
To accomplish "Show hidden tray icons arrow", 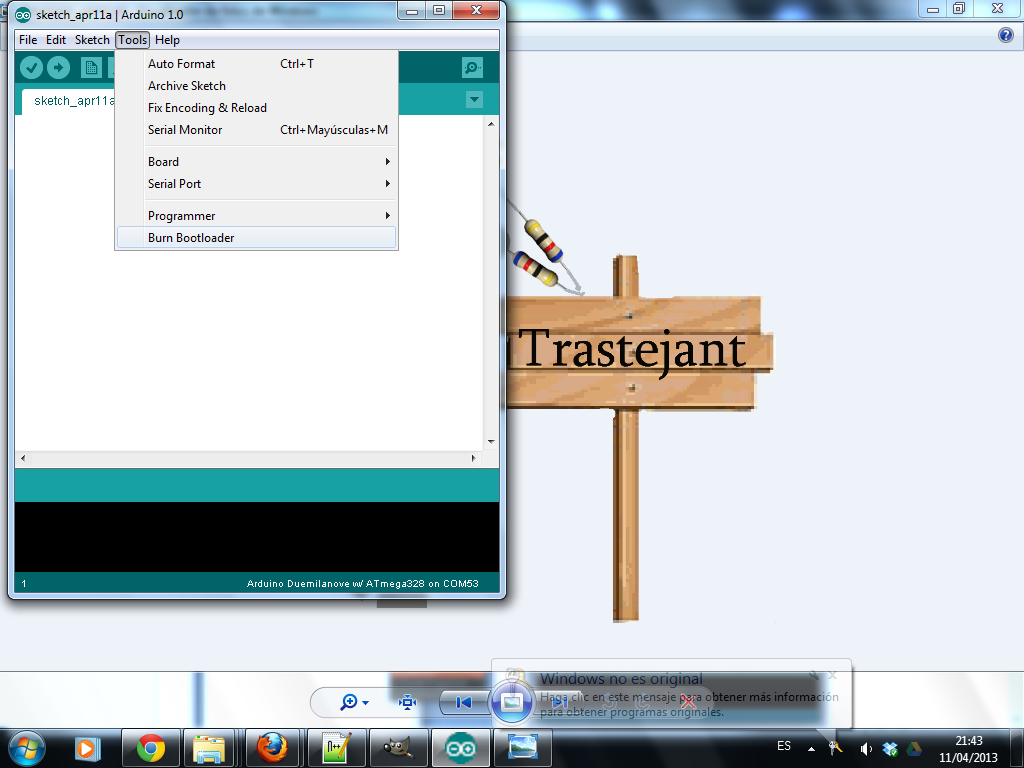I will (811, 749).
